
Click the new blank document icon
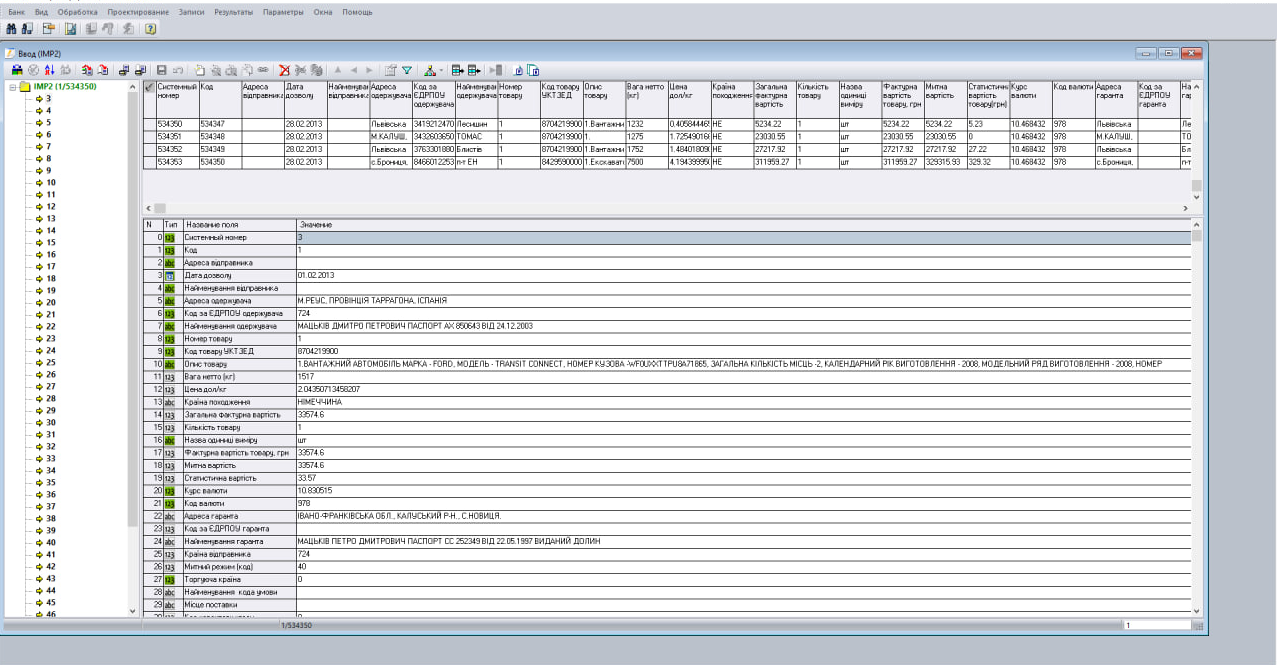200,70
